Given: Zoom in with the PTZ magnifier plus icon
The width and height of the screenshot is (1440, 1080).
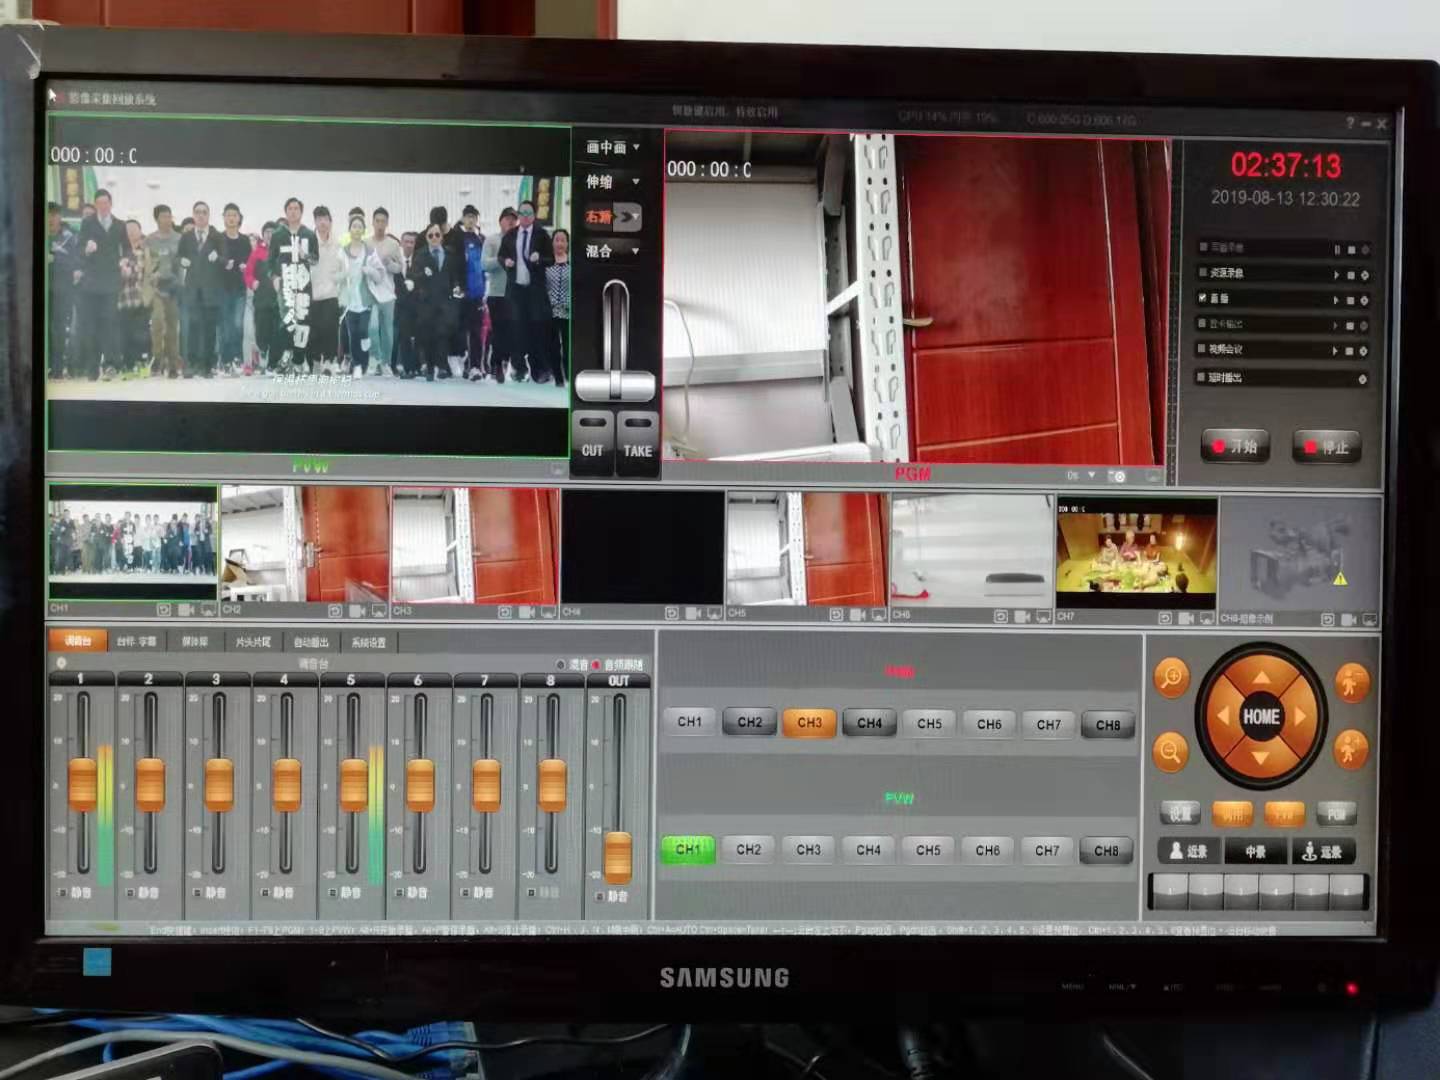Looking at the screenshot, I should [x=1170, y=677].
